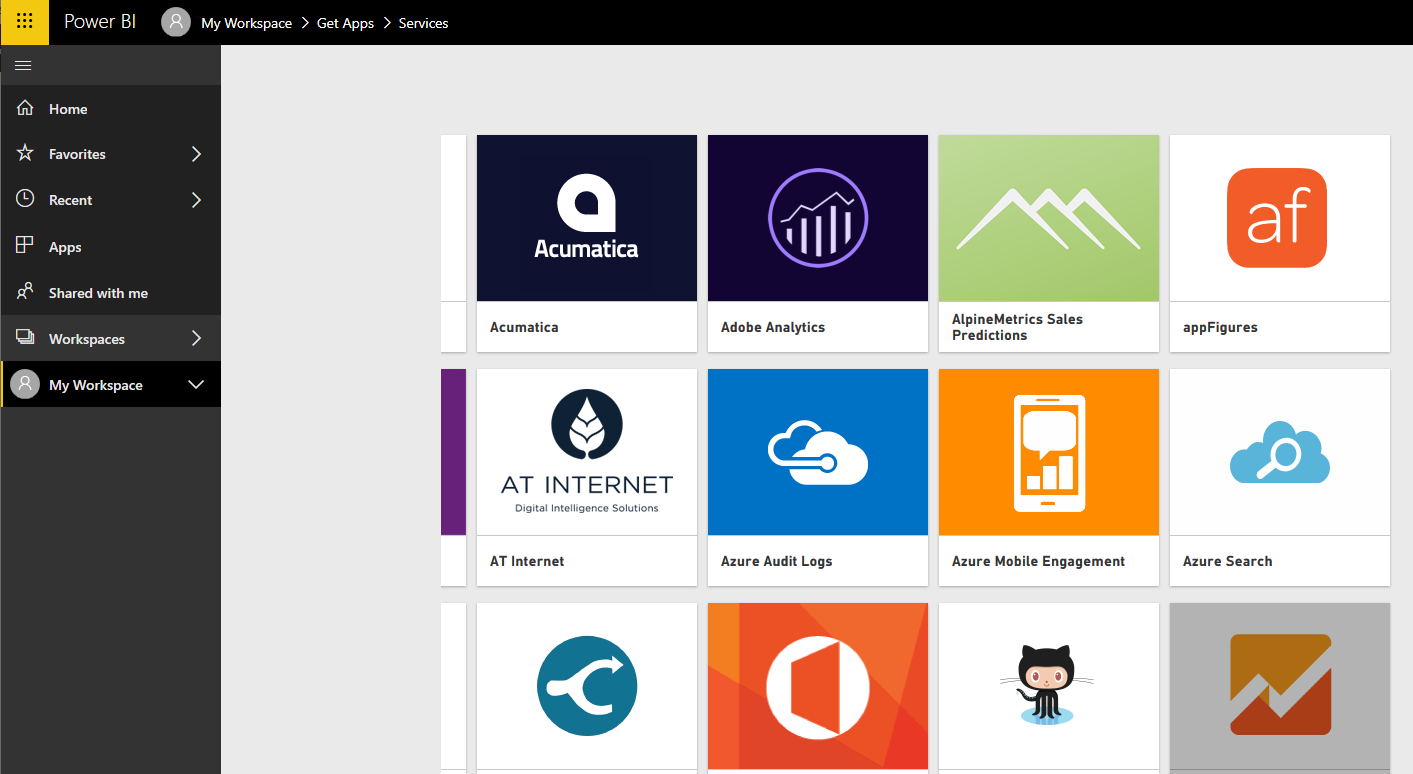The width and height of the screenshot is (1413, 774).
Task: Click the Adobe Analytics caption text
Action: tap(773, 327)
